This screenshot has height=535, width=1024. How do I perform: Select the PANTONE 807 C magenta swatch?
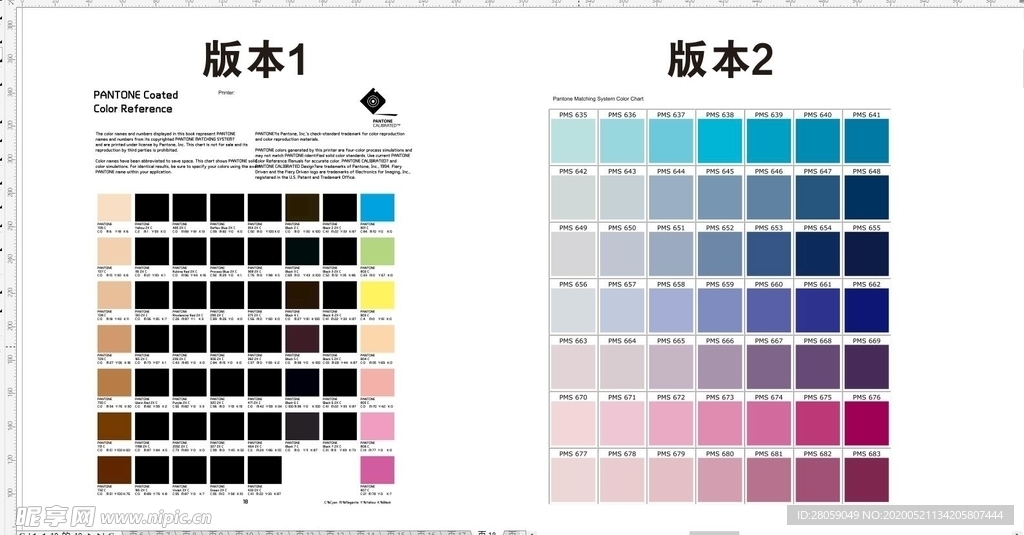pos(377,470)
